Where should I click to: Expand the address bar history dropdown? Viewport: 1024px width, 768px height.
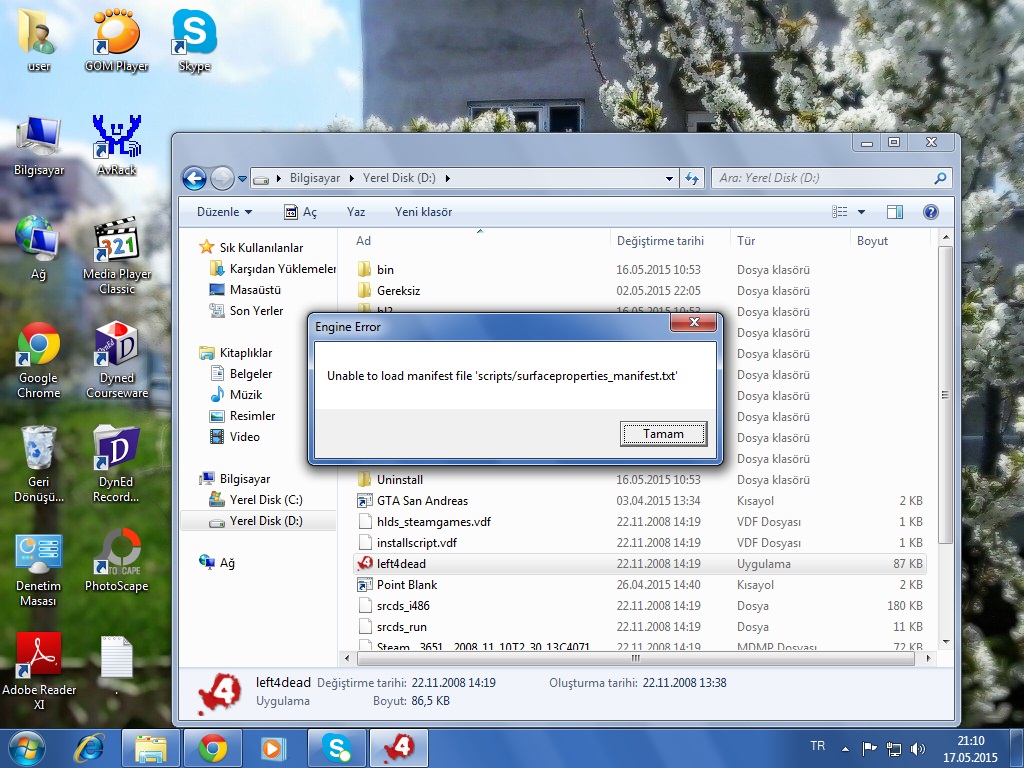pyautogui.click(x=669, y=178)
